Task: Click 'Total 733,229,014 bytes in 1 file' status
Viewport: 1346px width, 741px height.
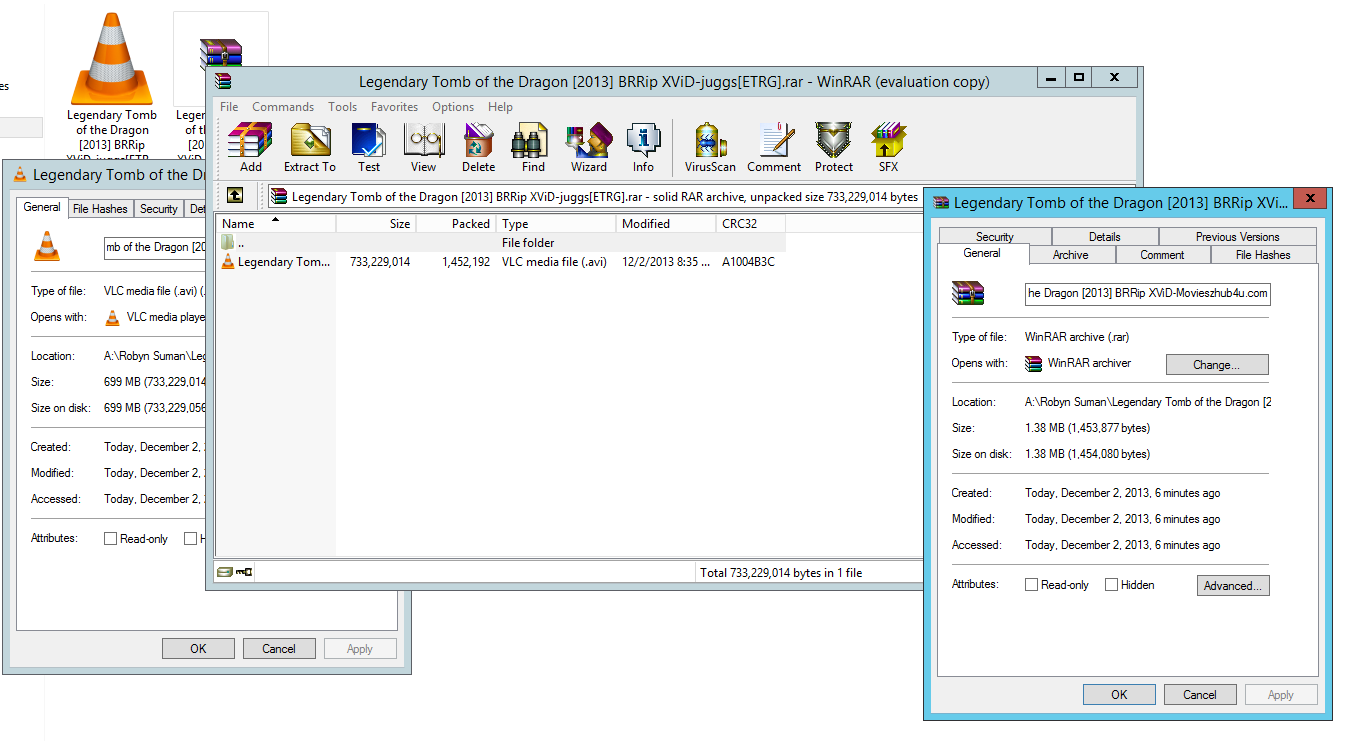Action: click(x=781, y=573)
